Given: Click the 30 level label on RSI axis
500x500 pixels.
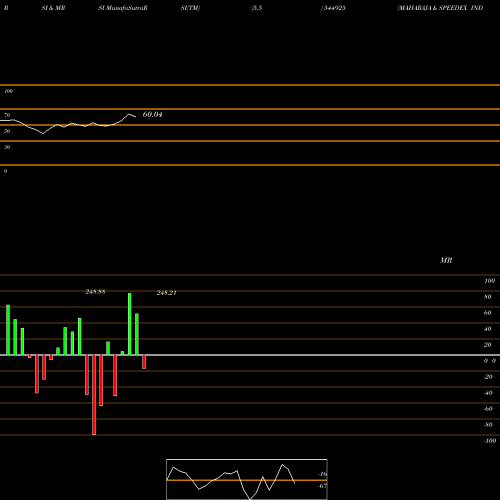Looking at the screenshot, I should pos(7,147).
